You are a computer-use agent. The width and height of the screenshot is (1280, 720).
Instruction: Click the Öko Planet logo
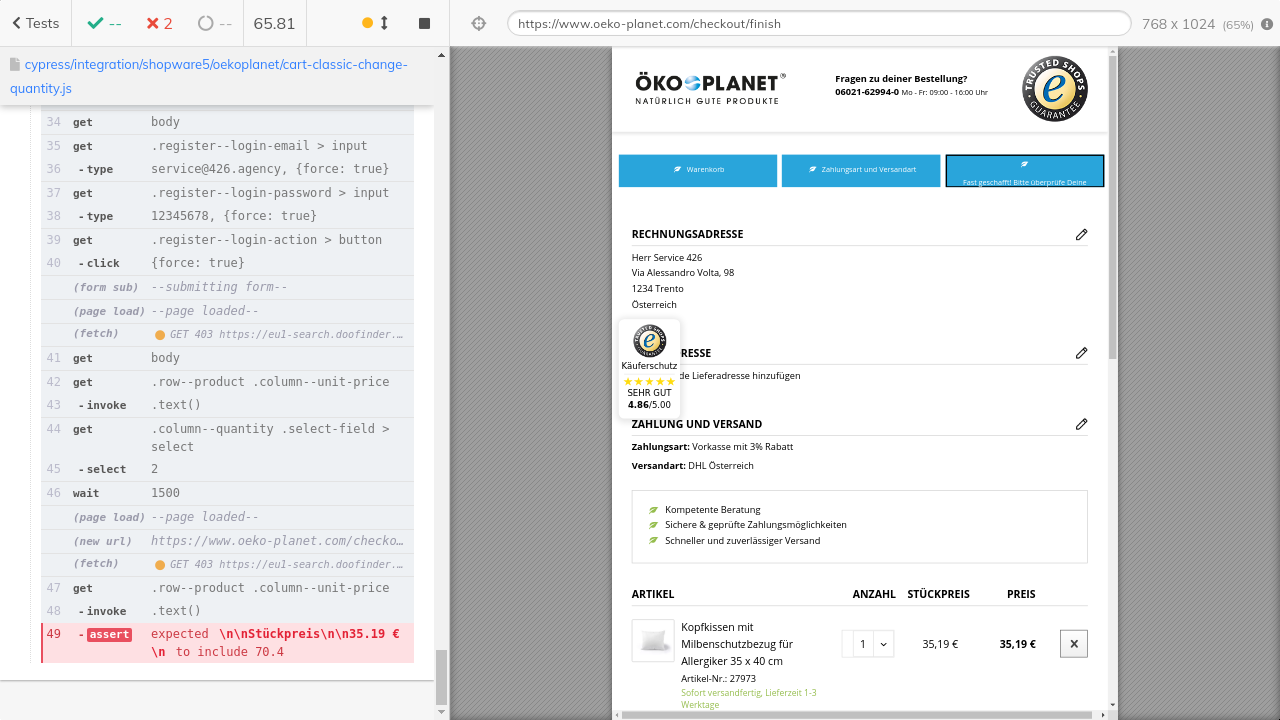(x=710, y=88)
